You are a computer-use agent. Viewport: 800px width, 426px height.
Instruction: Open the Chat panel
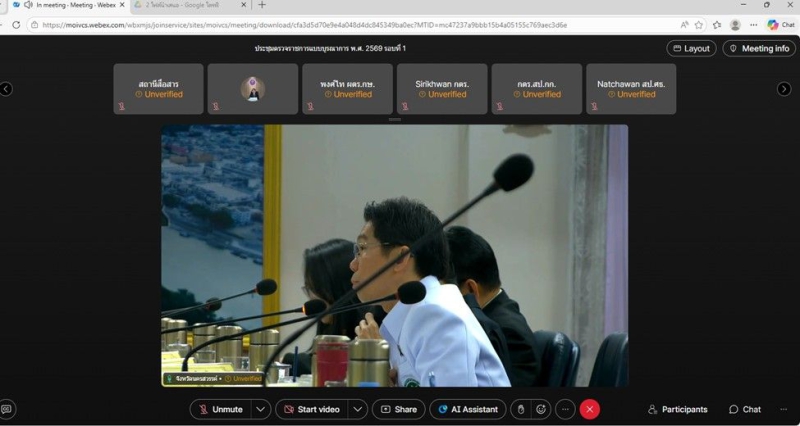[x=745, y=409]
